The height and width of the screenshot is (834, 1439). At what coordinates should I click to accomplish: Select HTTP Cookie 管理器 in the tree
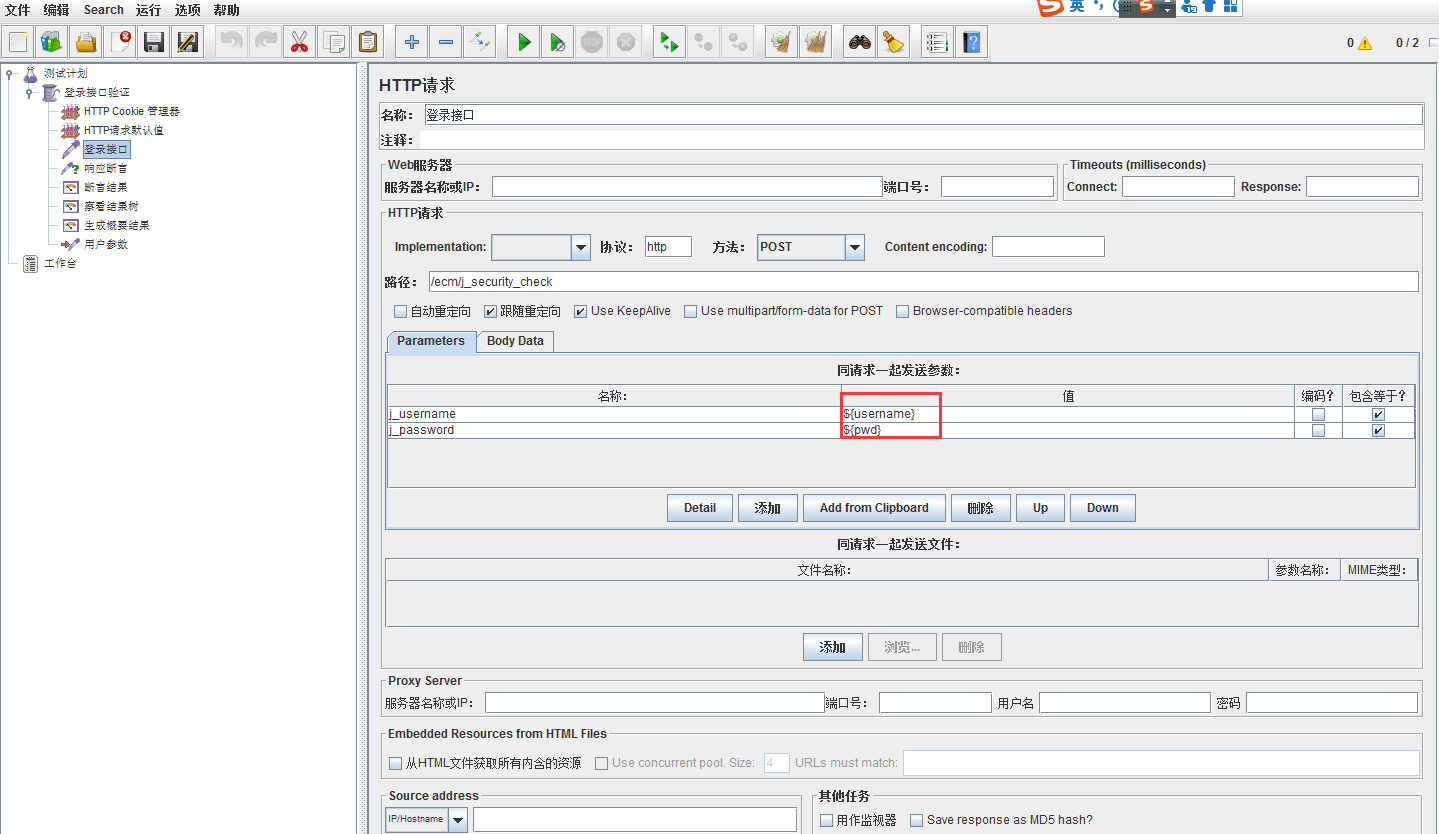pos(131,112)
